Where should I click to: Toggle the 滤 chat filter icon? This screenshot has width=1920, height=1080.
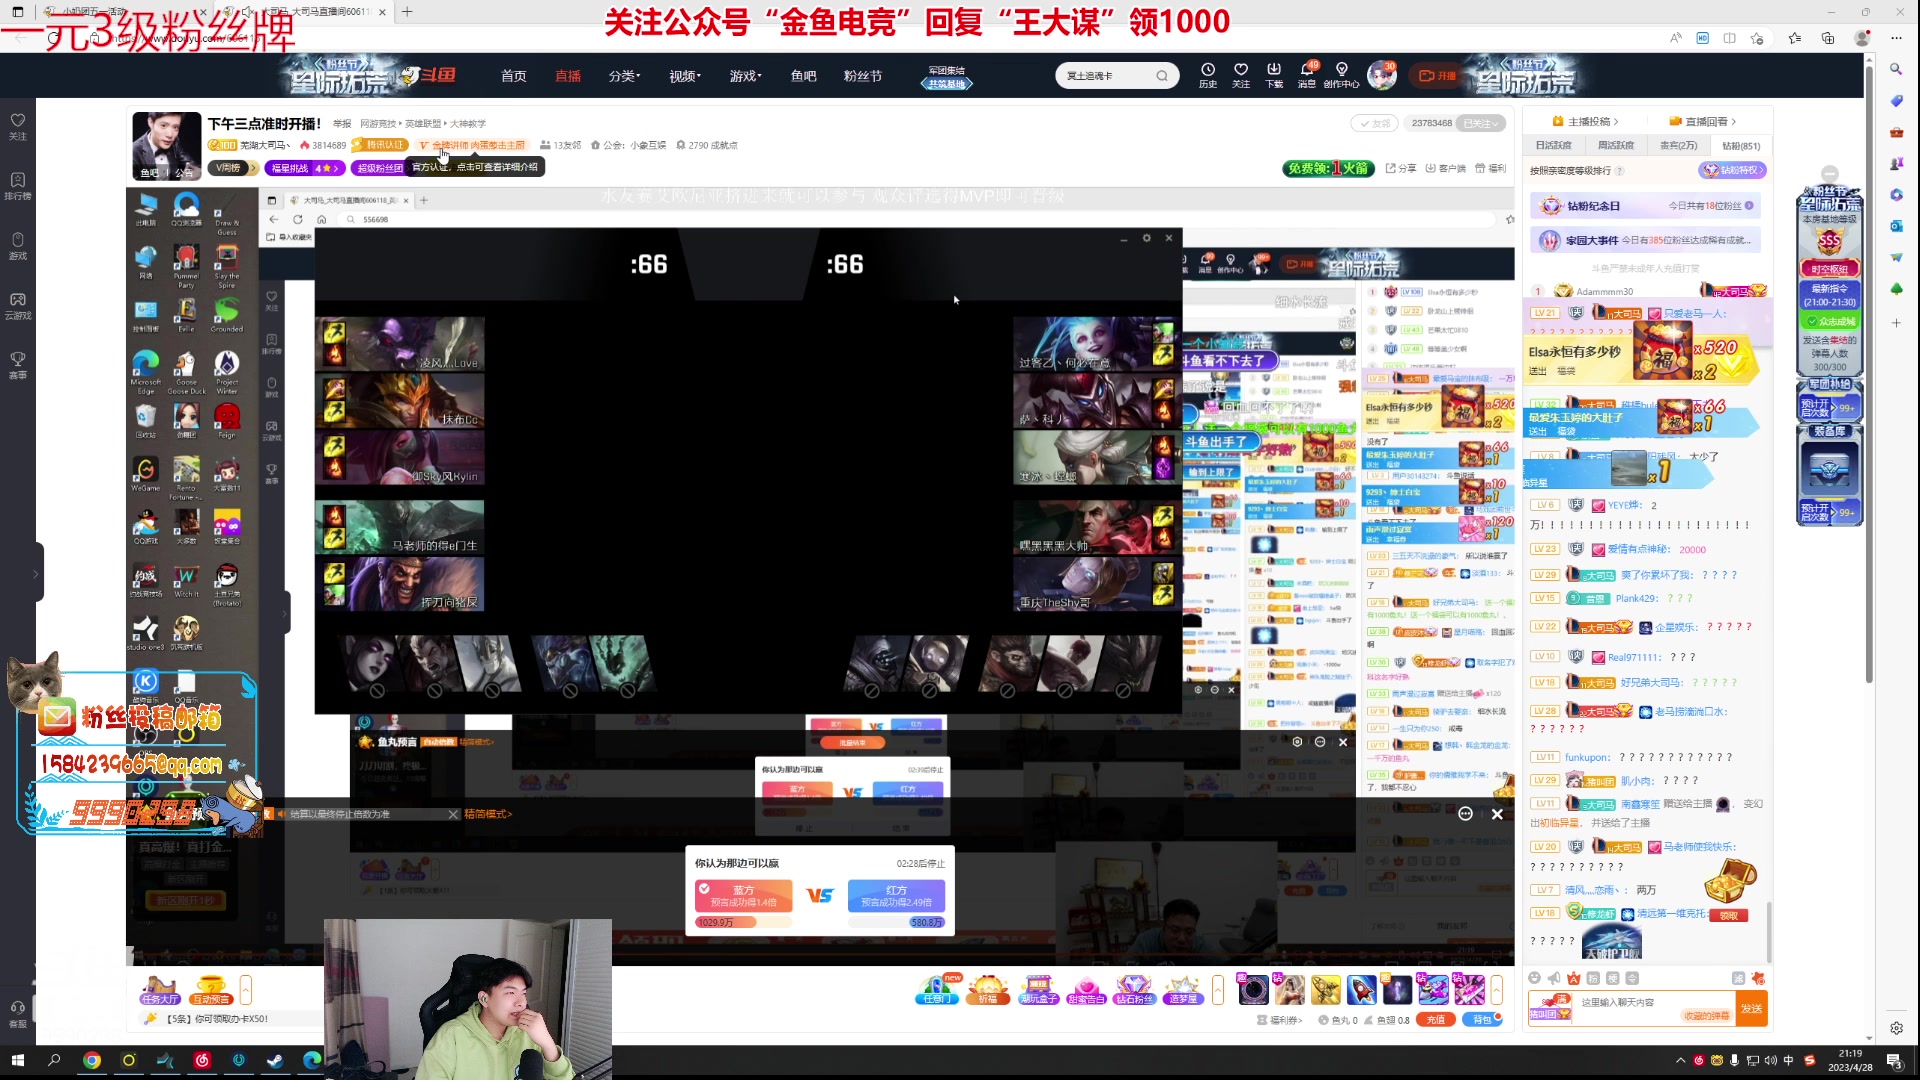1738,978
